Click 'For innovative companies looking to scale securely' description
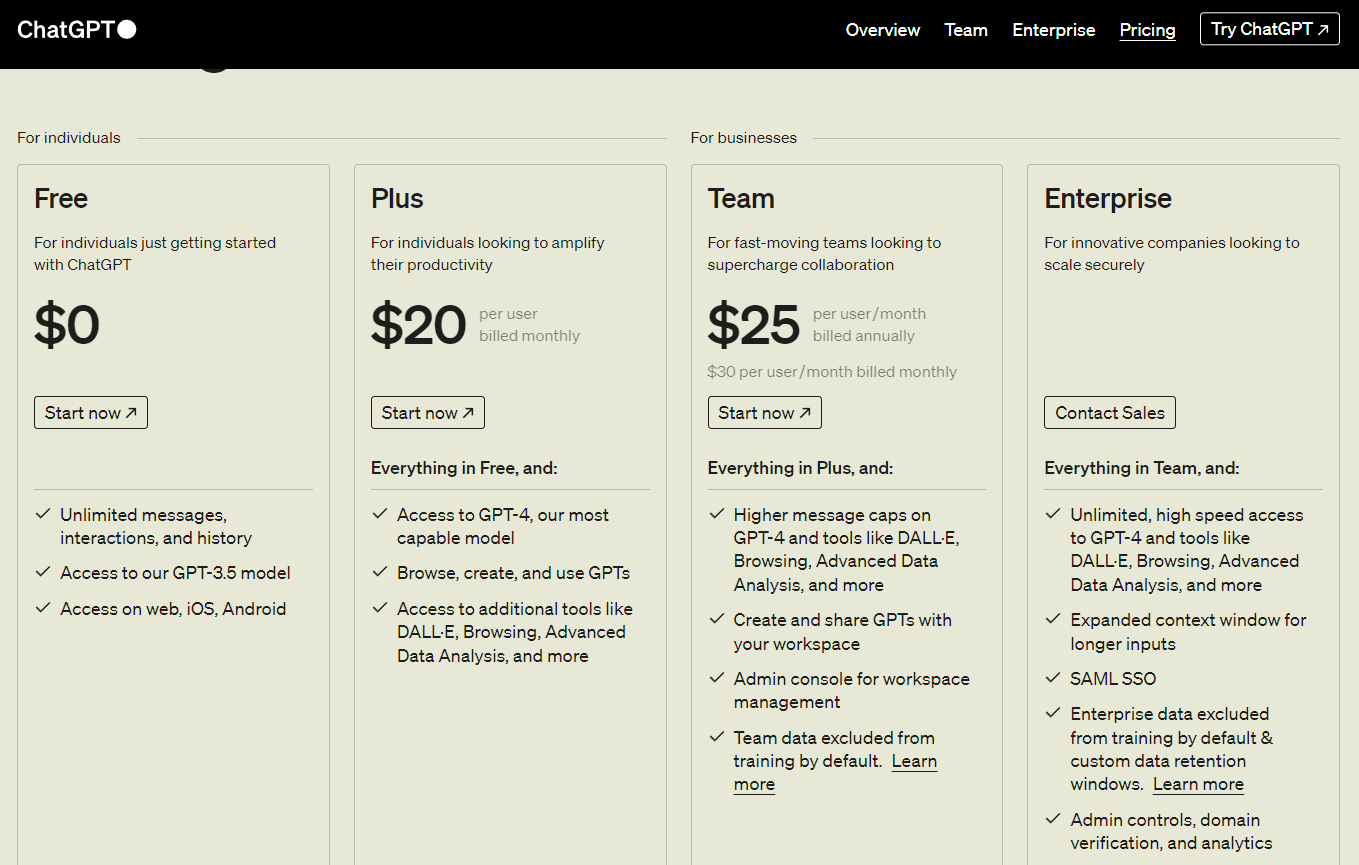Screen dimensions: 1359x865 coord(1172,253)
